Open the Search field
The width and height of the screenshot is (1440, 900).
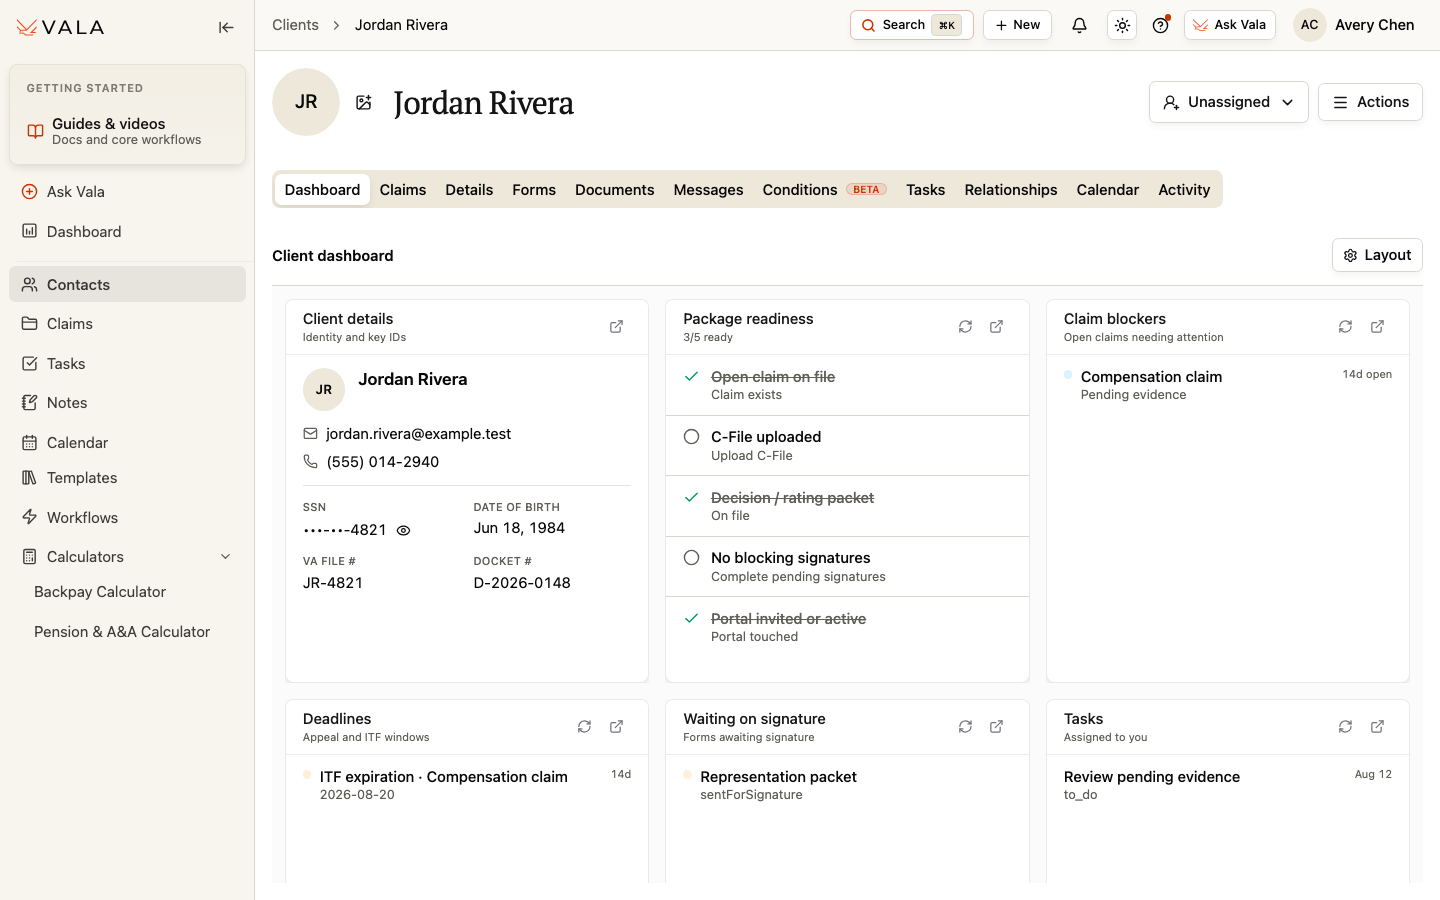point(911,25)
